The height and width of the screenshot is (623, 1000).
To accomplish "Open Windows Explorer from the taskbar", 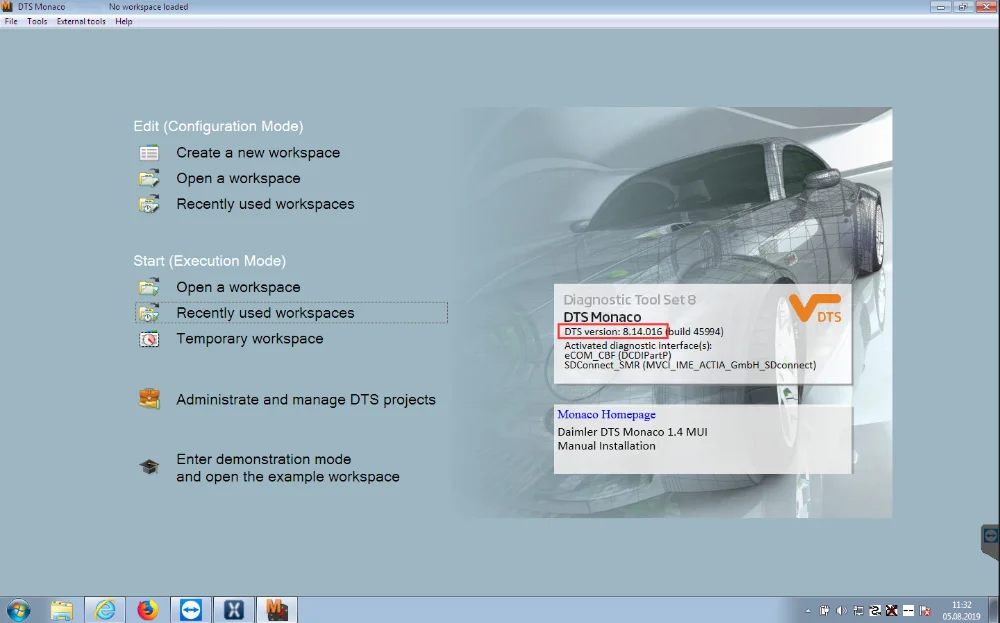I will pos(62,610).
